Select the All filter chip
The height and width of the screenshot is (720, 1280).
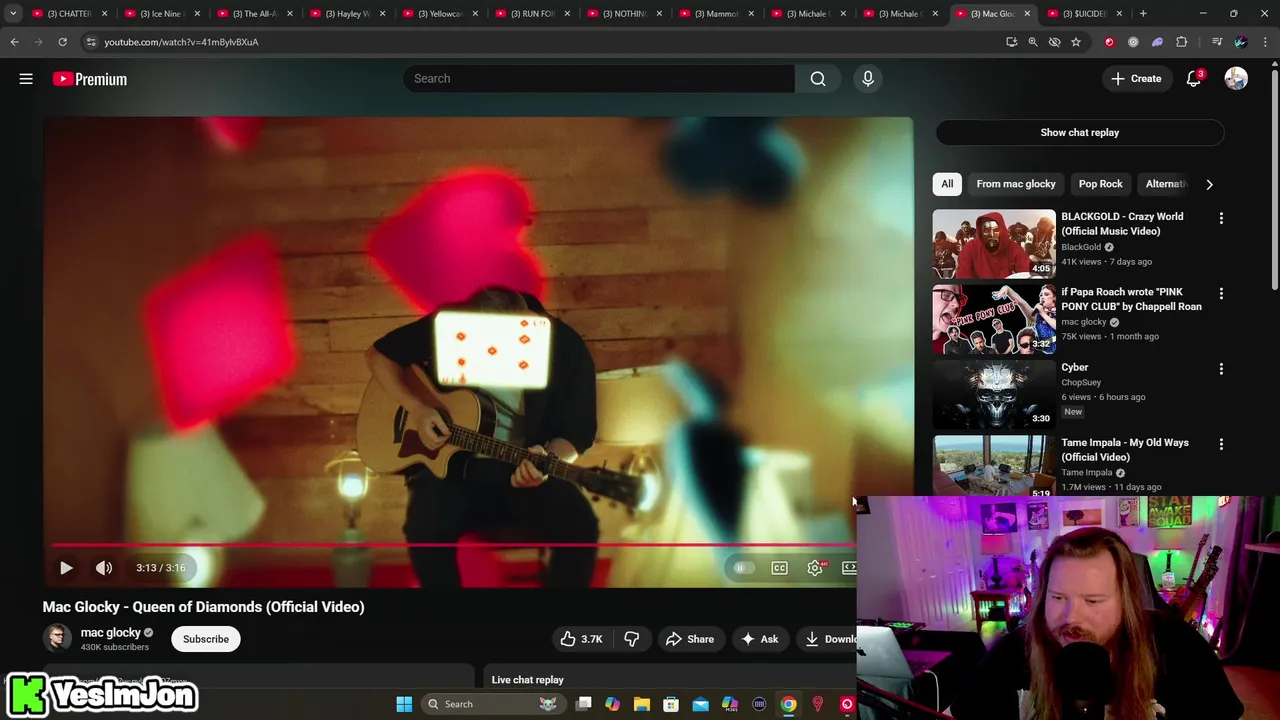(x=947, y=184)
